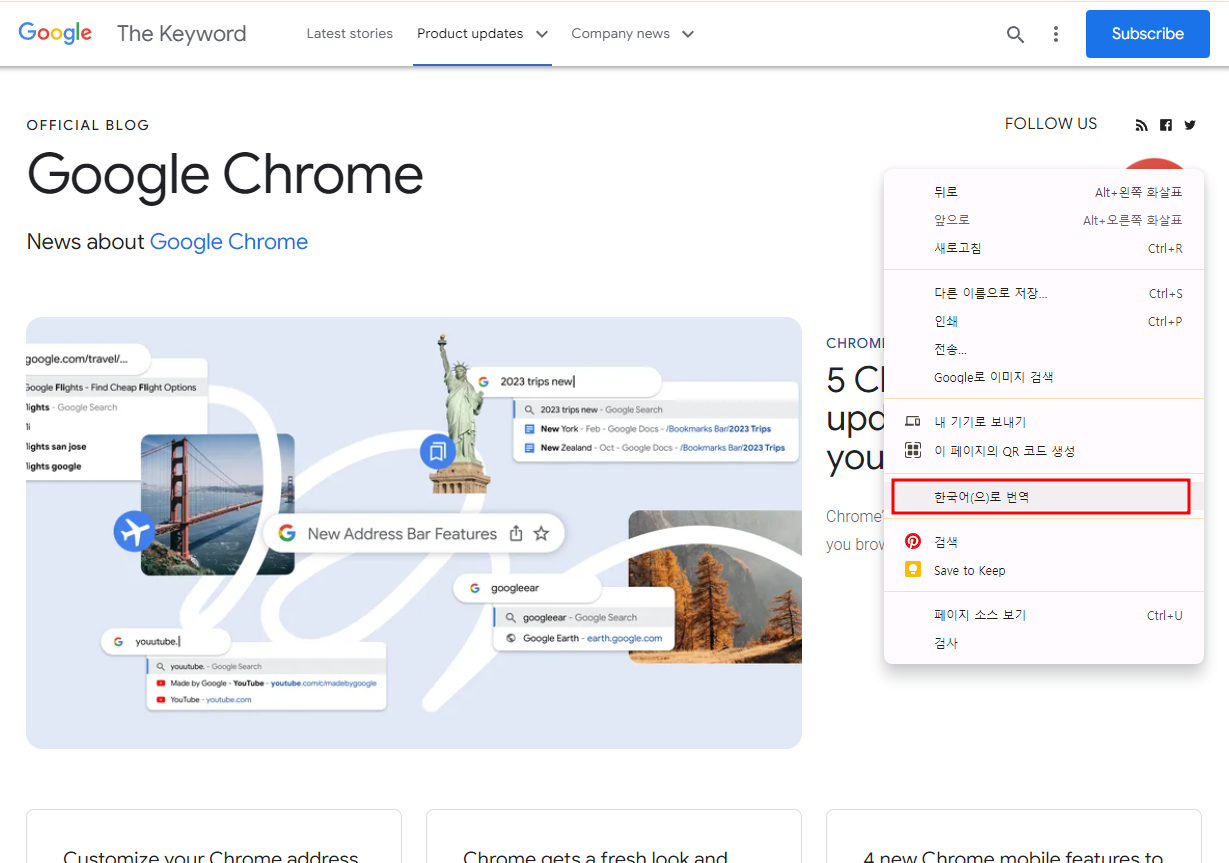This screenshot has width=1229, height=863.
Task: Choose Save to Keep menu entry
Action: (x=1044, y=570)
